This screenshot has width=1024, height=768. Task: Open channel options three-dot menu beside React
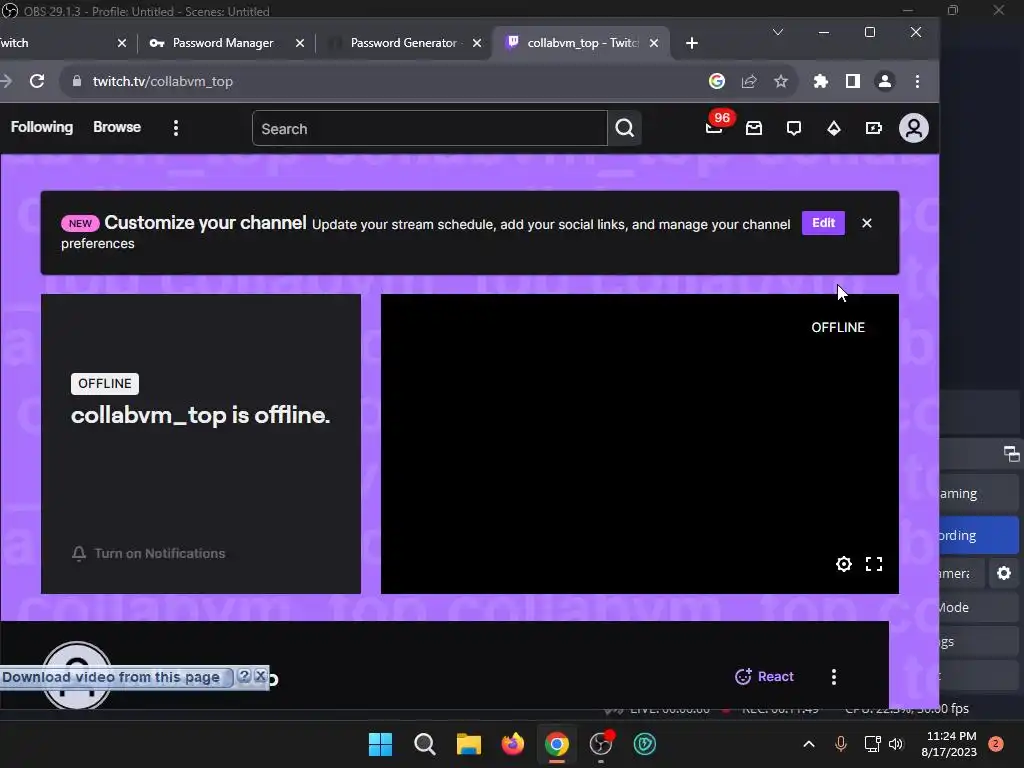833,677
